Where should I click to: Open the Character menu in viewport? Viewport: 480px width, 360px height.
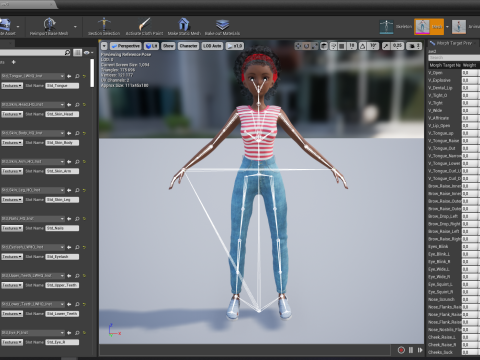coord(188,46)
